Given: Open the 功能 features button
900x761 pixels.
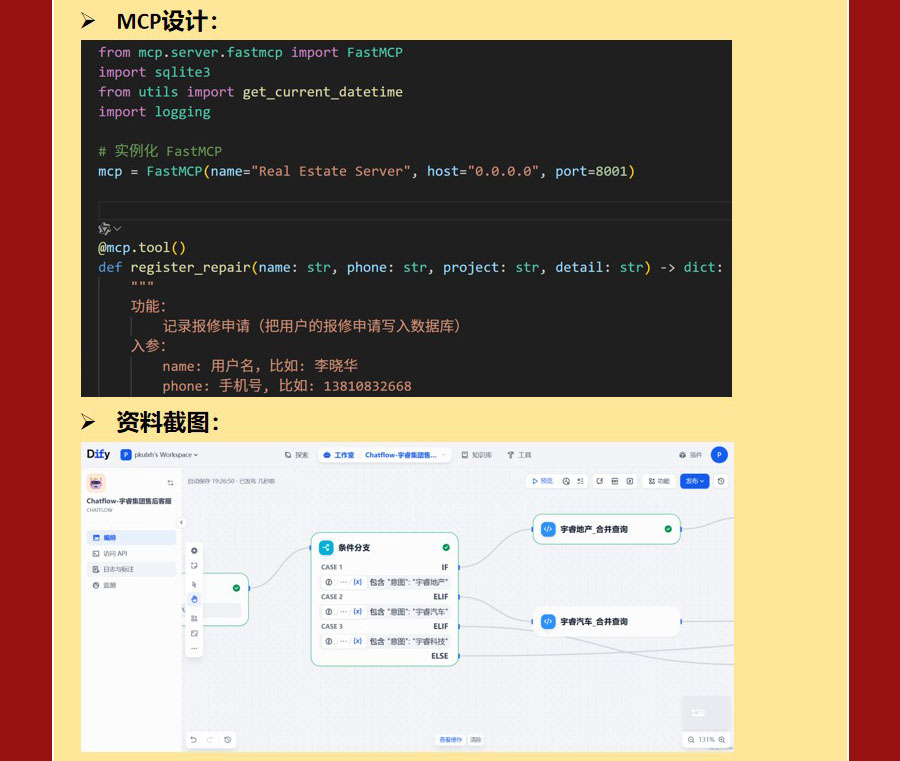Looking at the screenshot, I should point(658,481).
